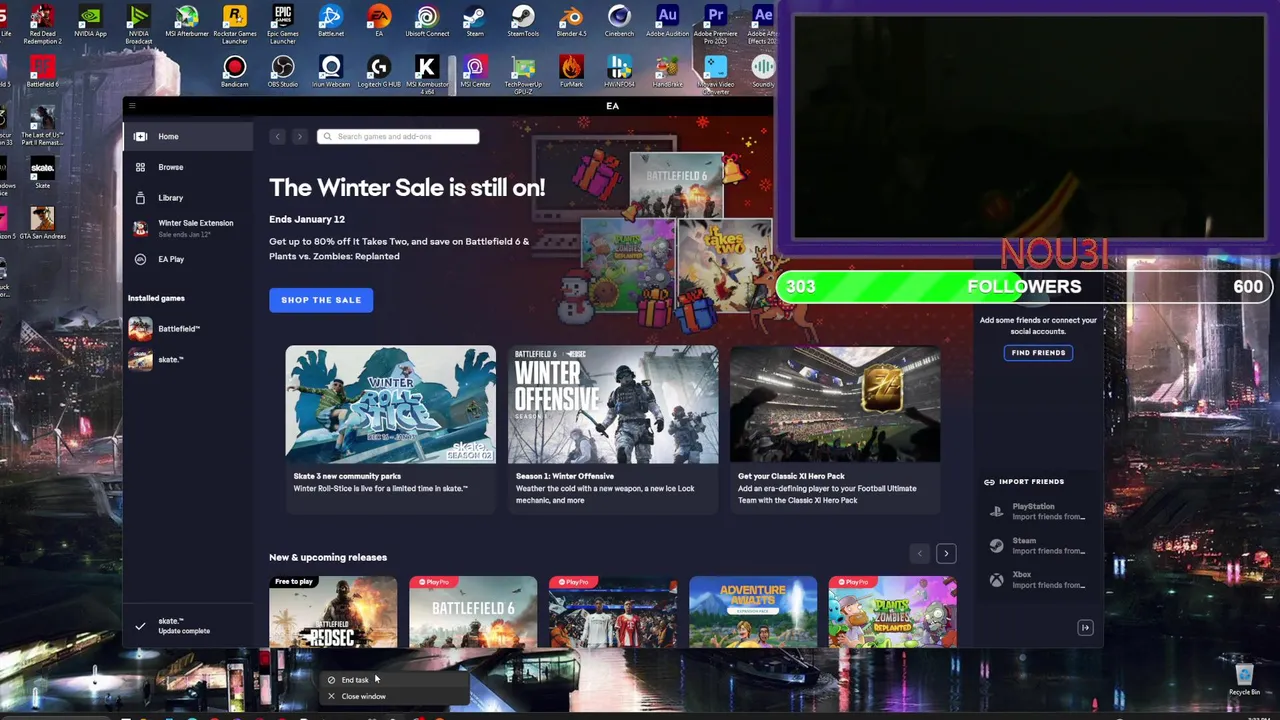Click the skate. Update complete status
The width and height of the screenshot is (1280, 720).
(188, 626)
